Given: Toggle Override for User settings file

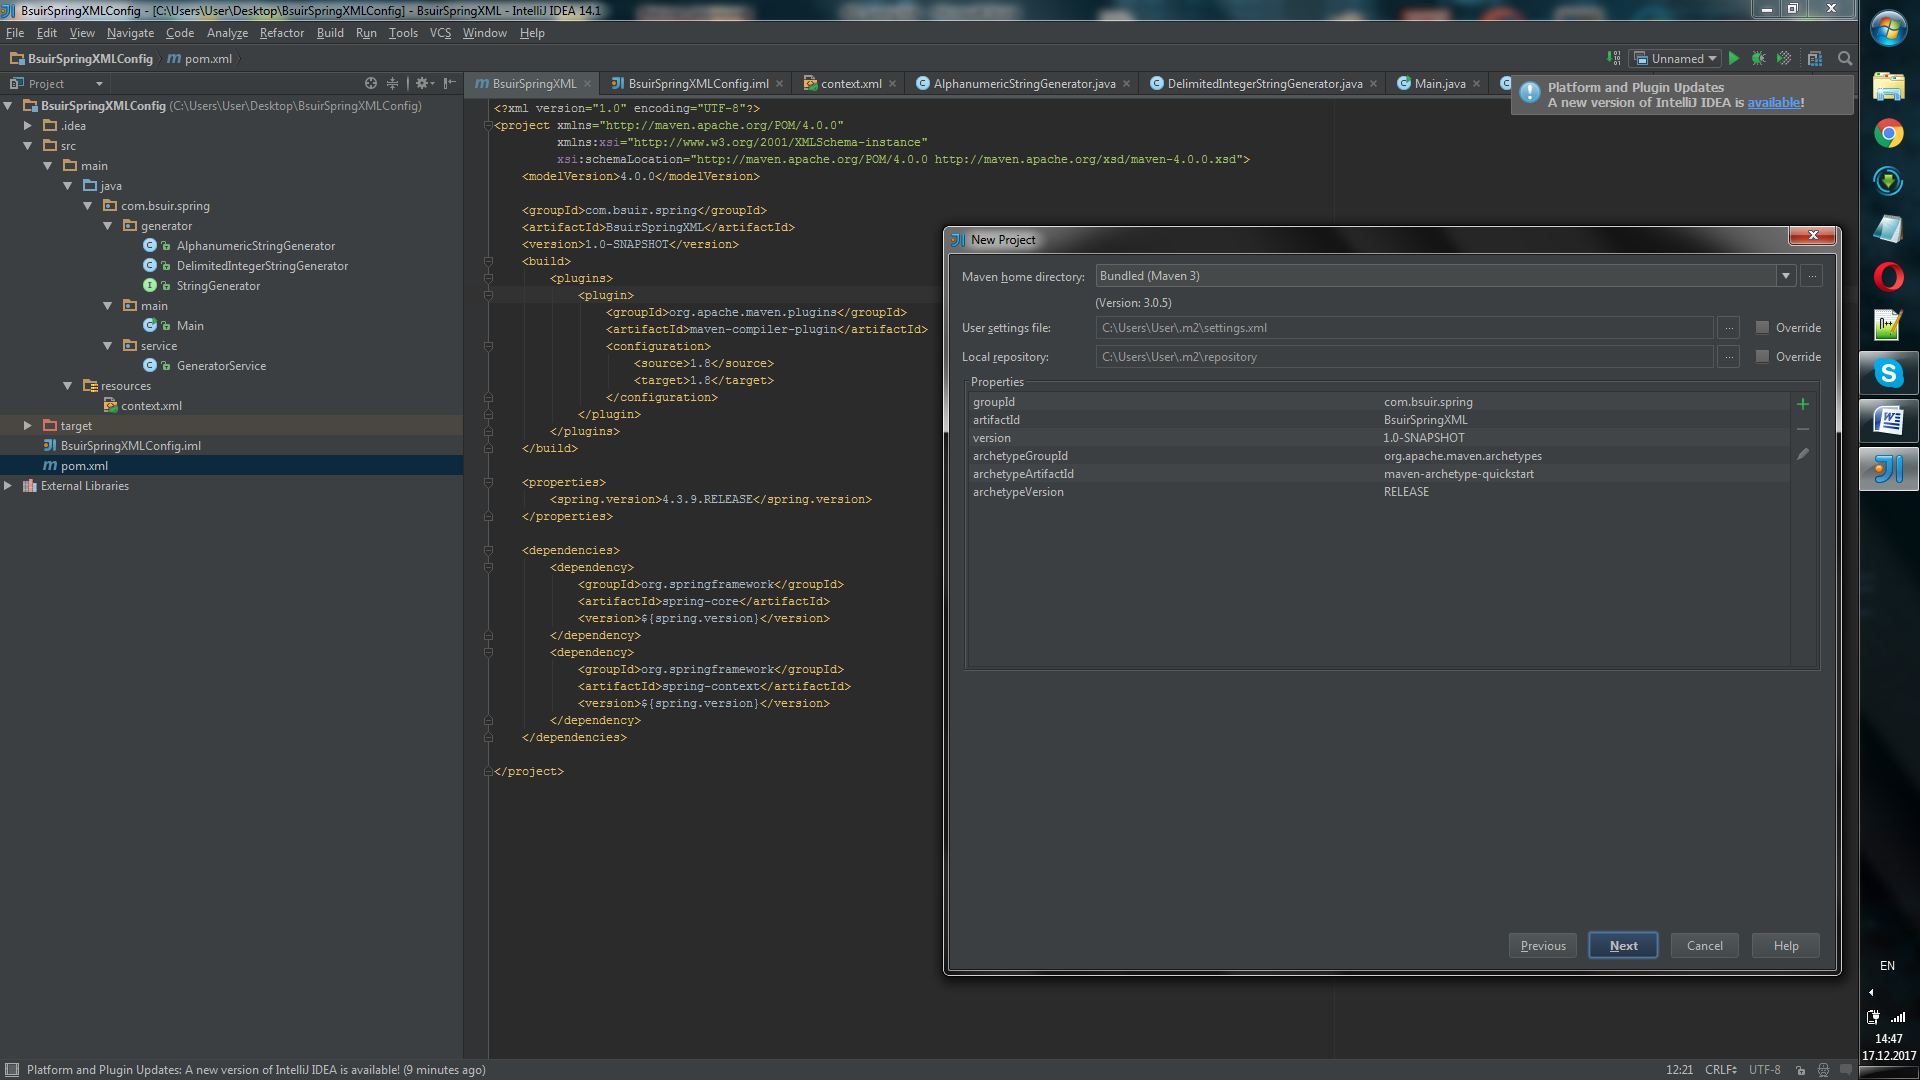Looking at the screenshot, I should pyautogui.click(x=1762, y=327).
